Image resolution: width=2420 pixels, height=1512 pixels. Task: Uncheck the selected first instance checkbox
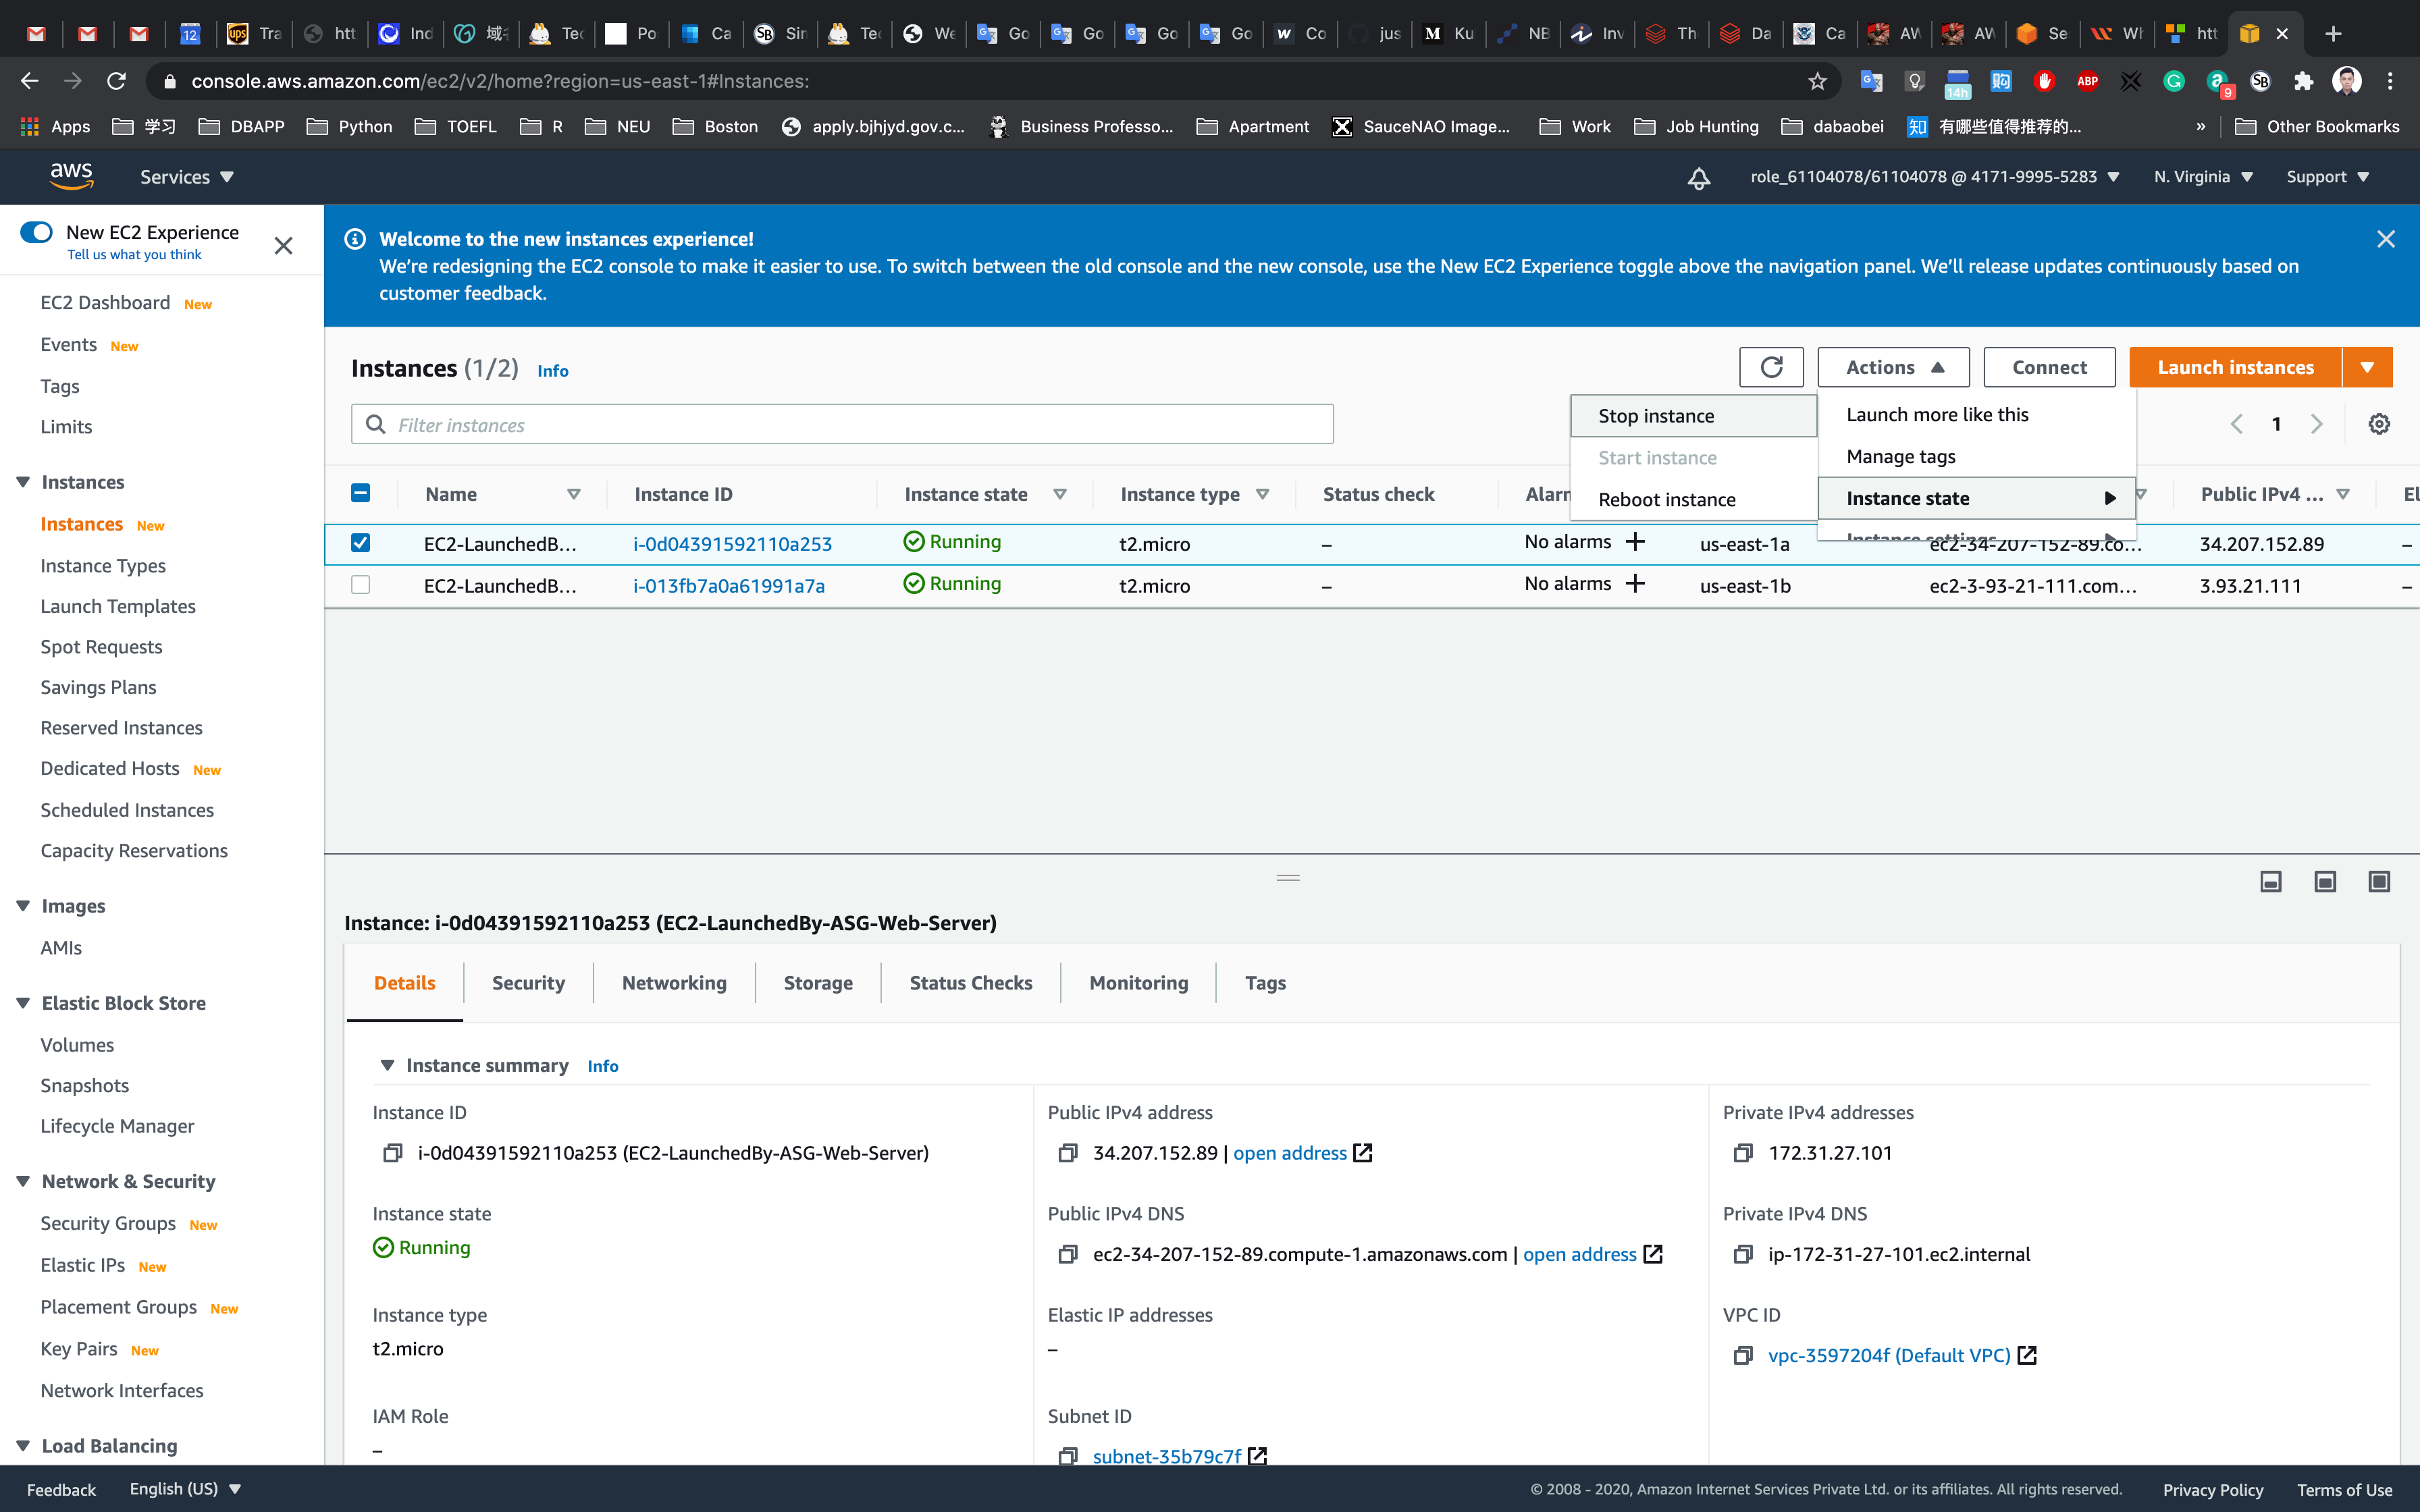[361, 543]
